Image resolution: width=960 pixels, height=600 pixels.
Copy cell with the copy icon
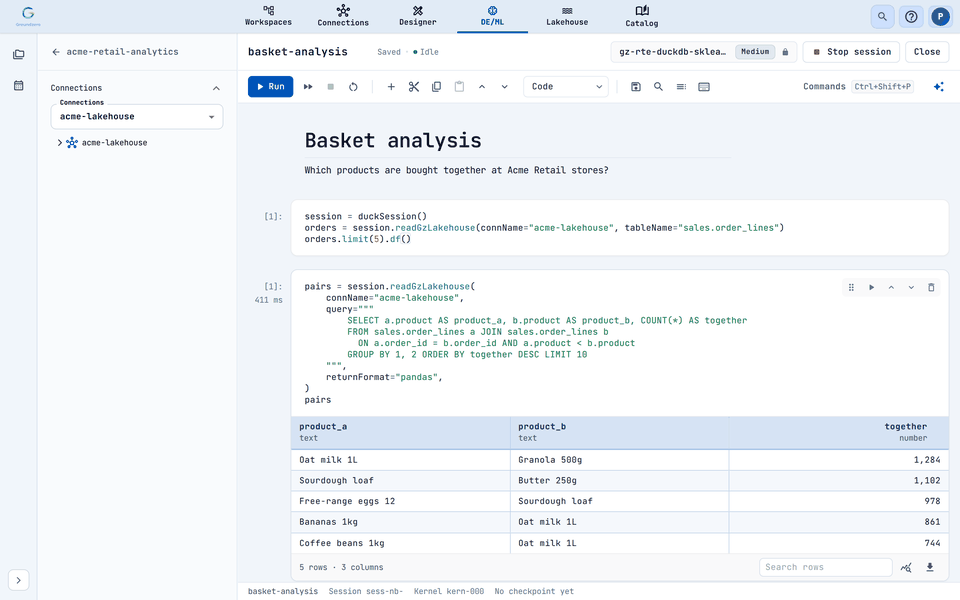(x=437, y=87)
